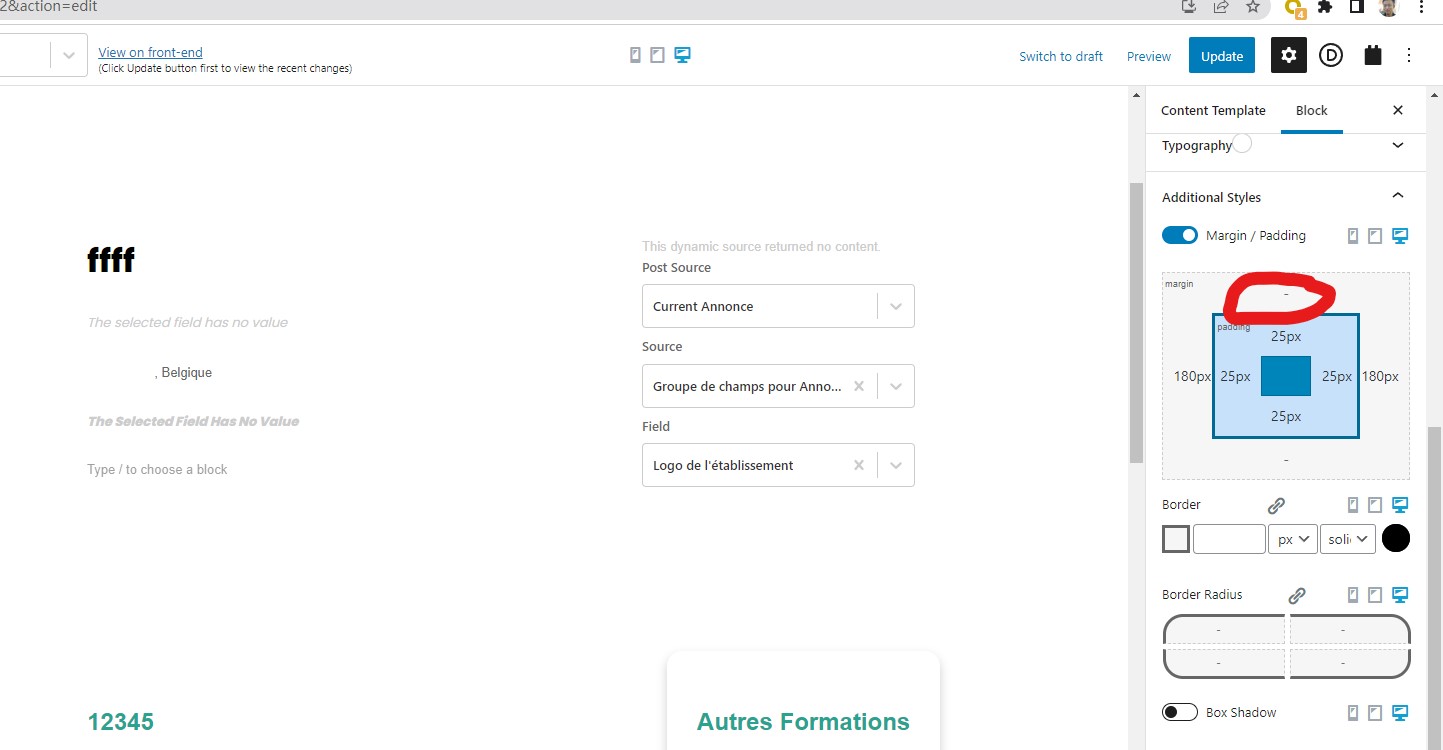
Task: Toggle the Border Radius link corners chain icon
Action: pyautogui.click(x=1297, y=595)
